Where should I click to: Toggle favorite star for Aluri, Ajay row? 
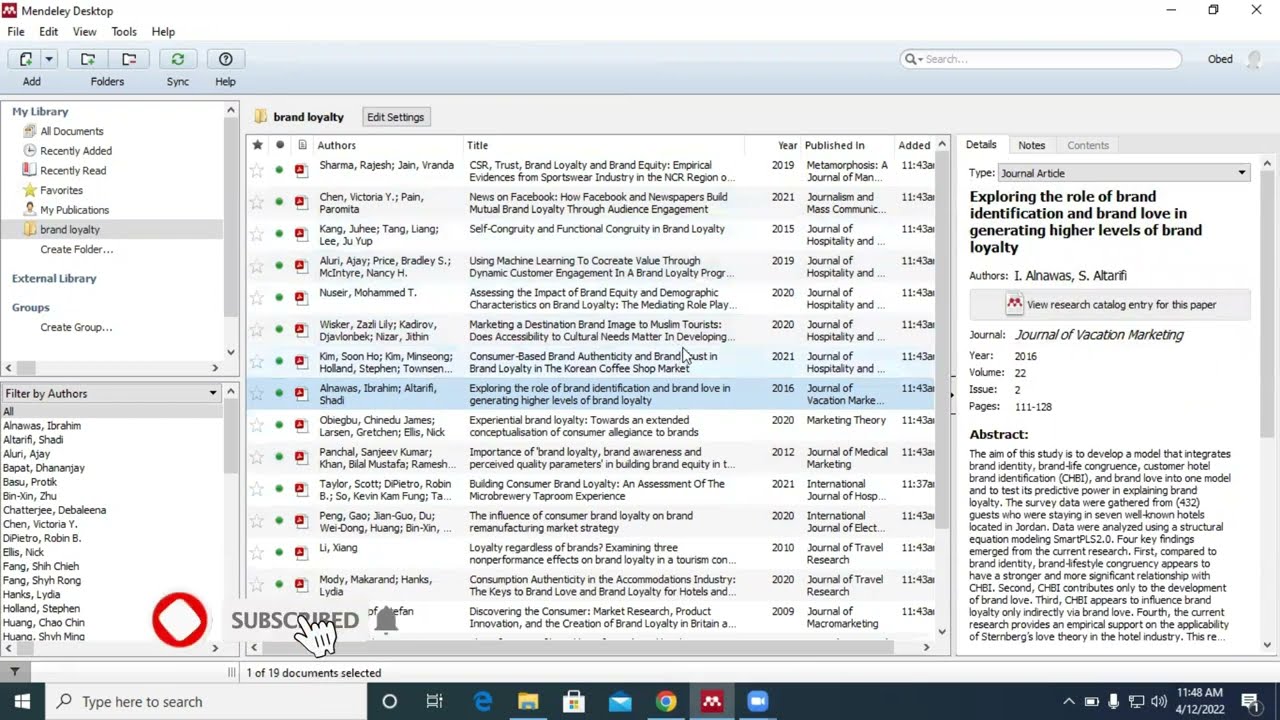257,266
